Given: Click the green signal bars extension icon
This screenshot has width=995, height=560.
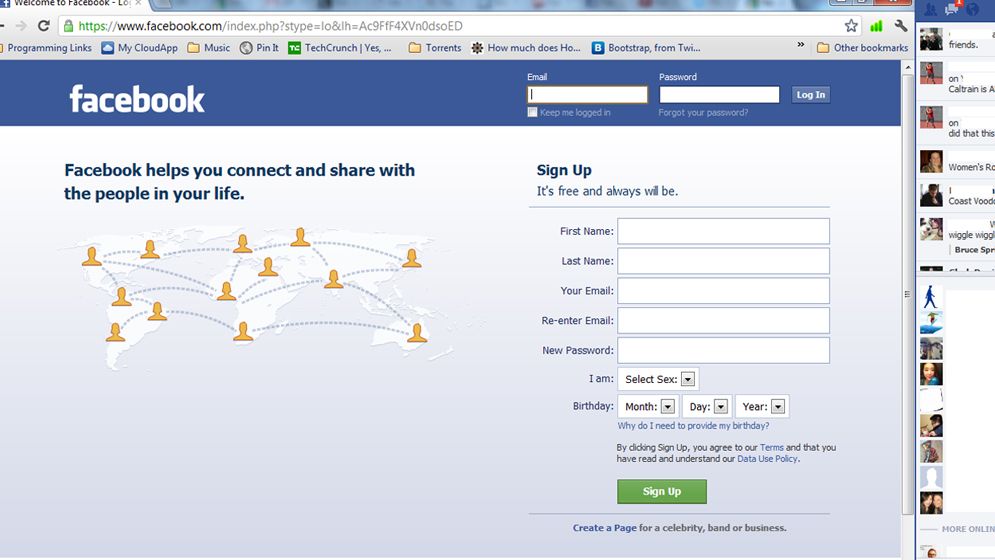Looking at the screenshot, I should pyautogui.click(x=876, y=26).
